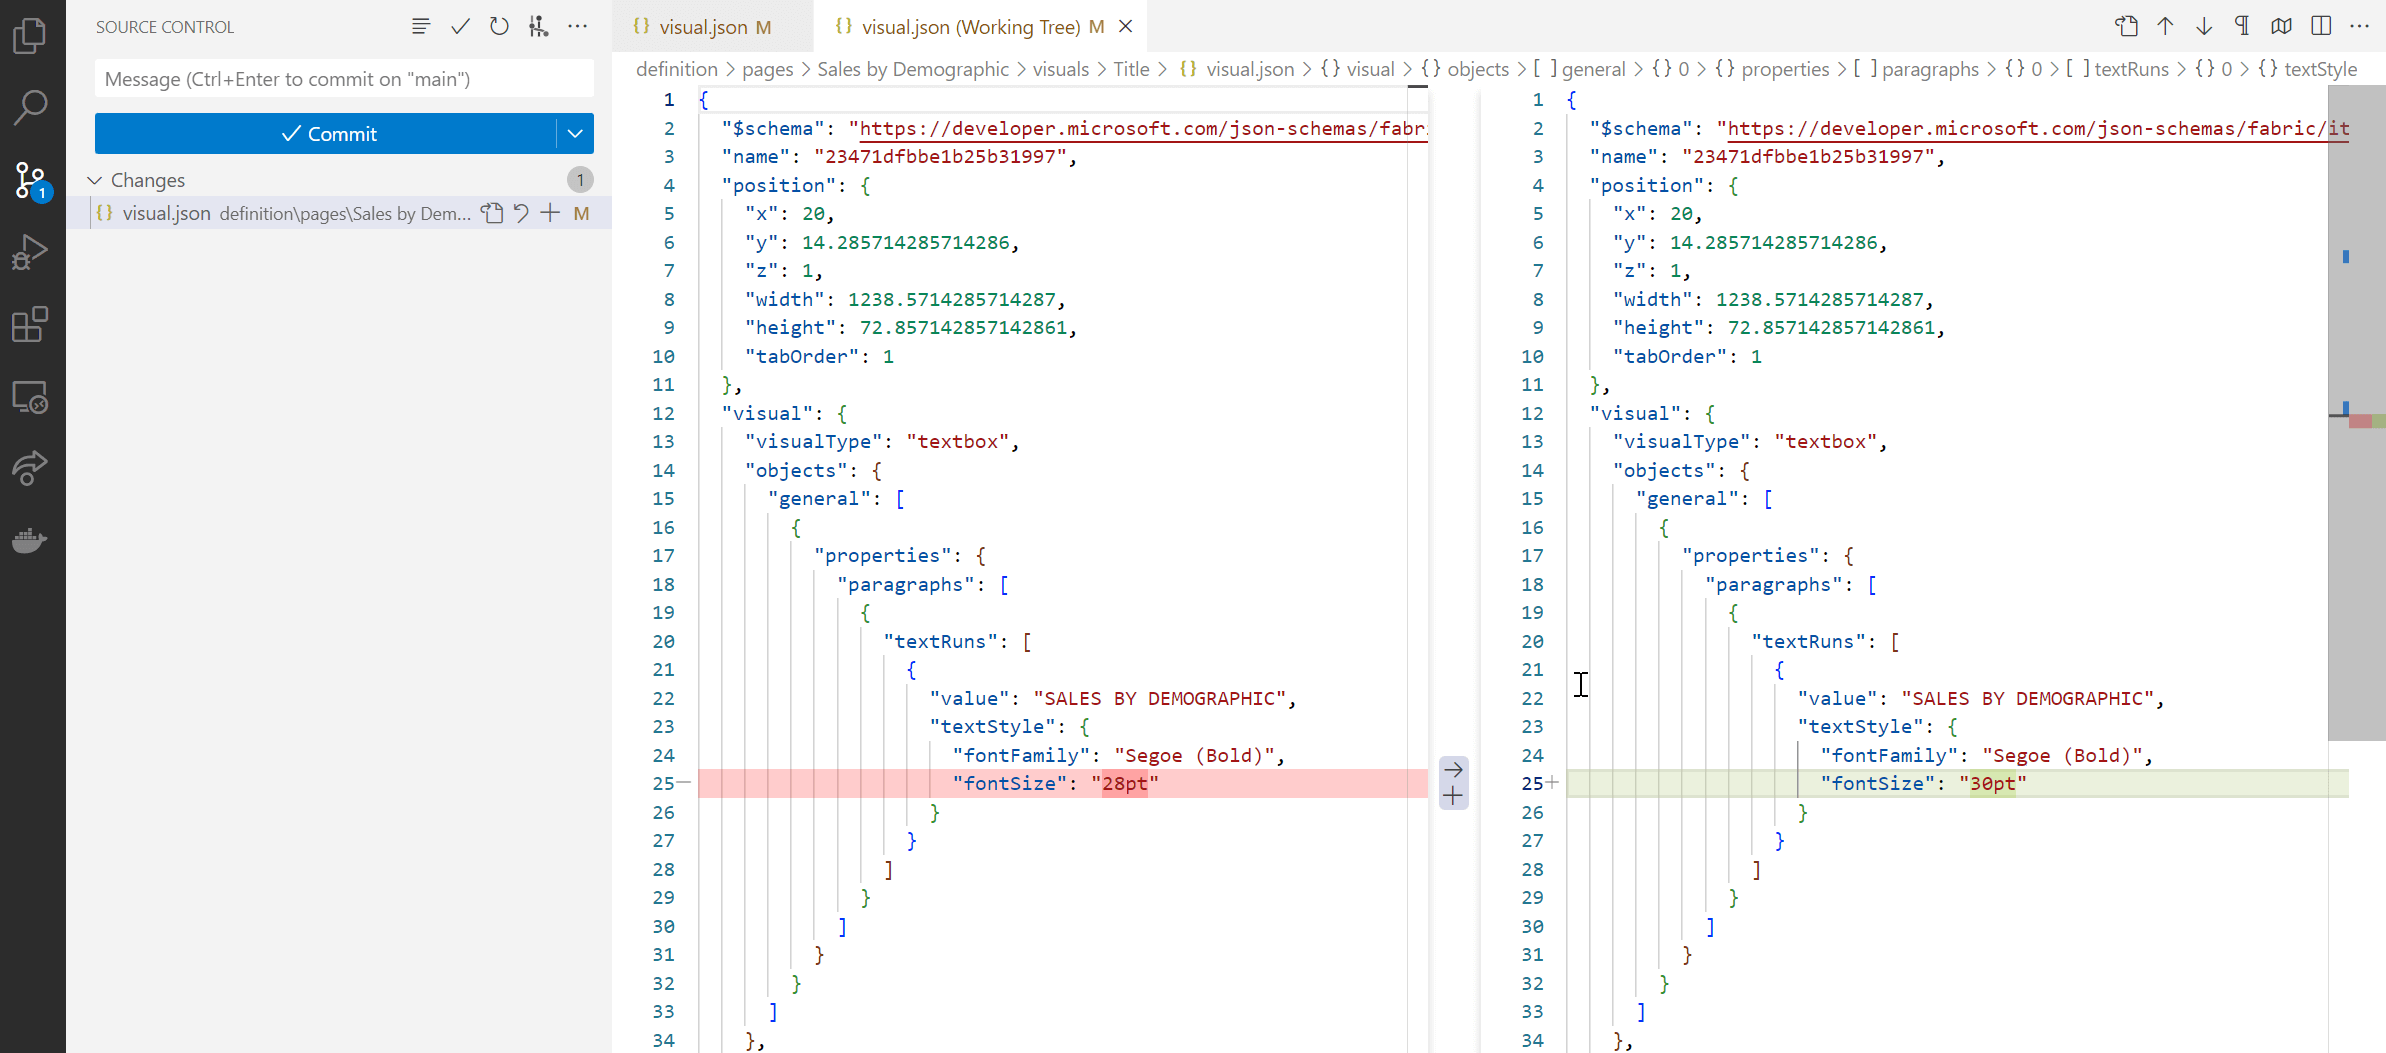
Task: Click 'textStyle' breadcrumb segment
Action: point(2308,69)
